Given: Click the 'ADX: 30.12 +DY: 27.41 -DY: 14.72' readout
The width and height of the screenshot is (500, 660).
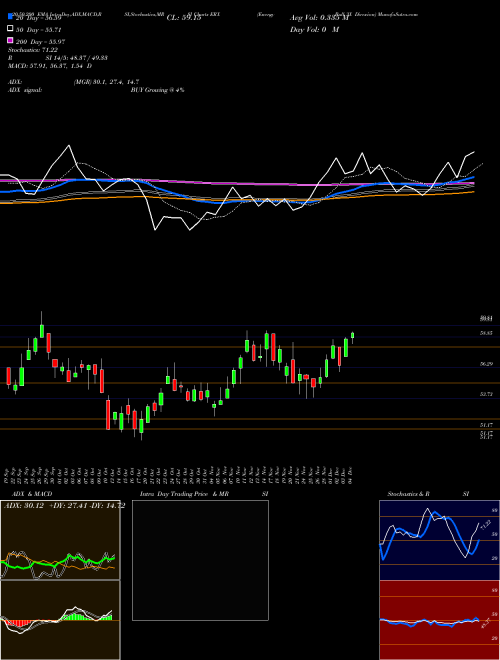Looking at the screenshot, I should (64, 506).
